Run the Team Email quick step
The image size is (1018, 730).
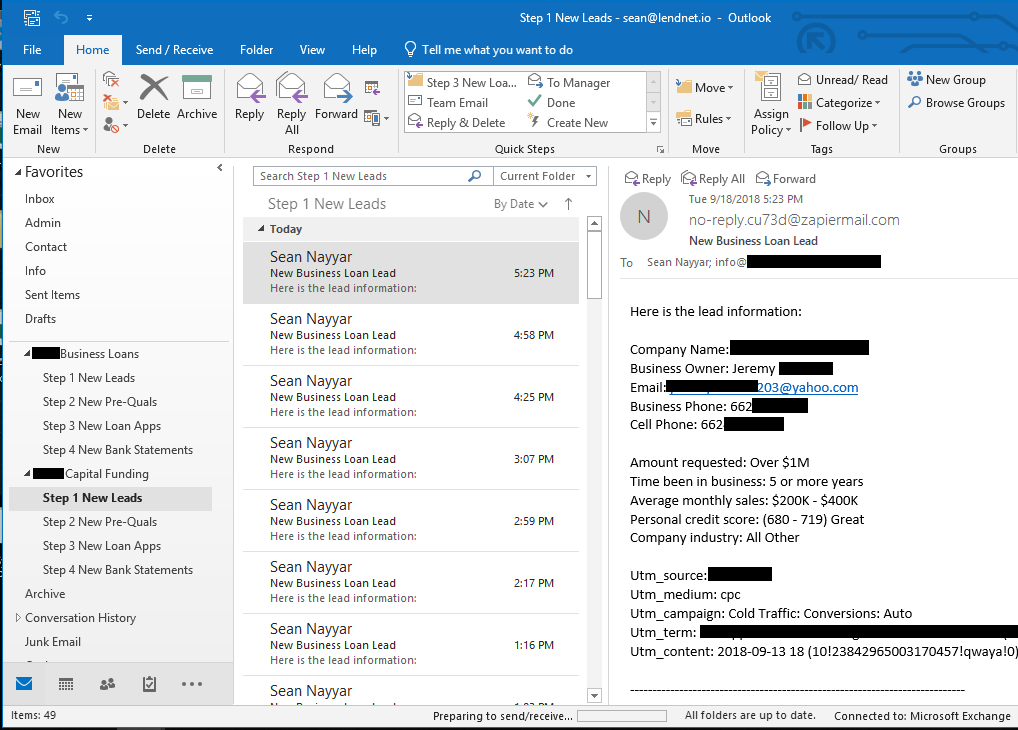(448, 102)
